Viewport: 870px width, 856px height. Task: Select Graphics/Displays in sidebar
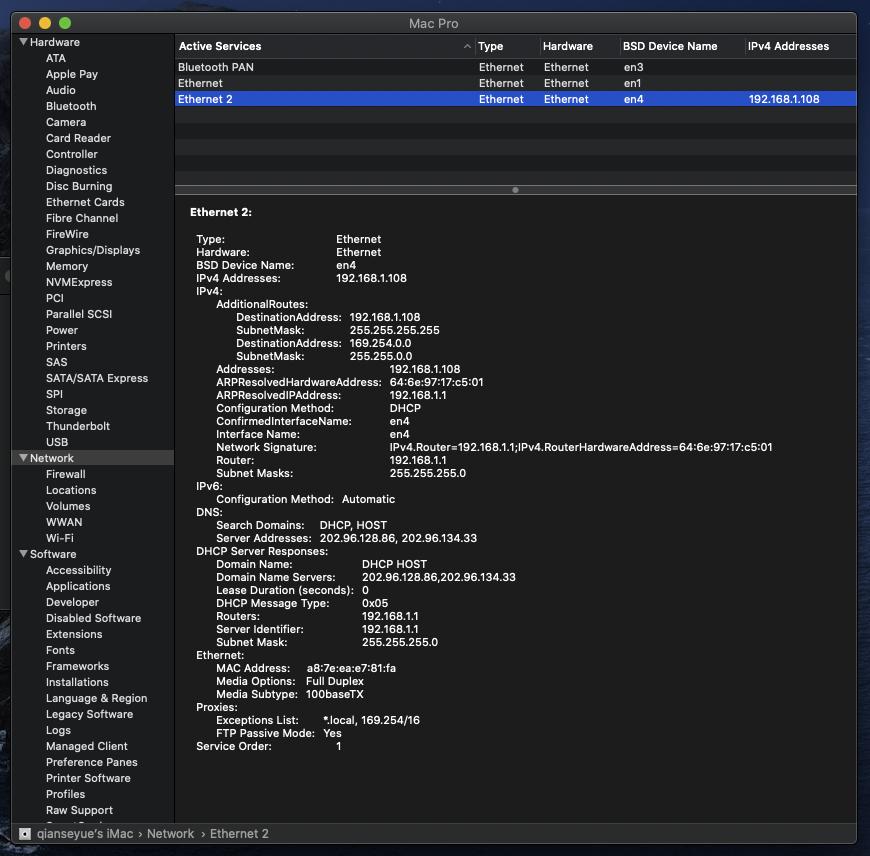(93, 250)
